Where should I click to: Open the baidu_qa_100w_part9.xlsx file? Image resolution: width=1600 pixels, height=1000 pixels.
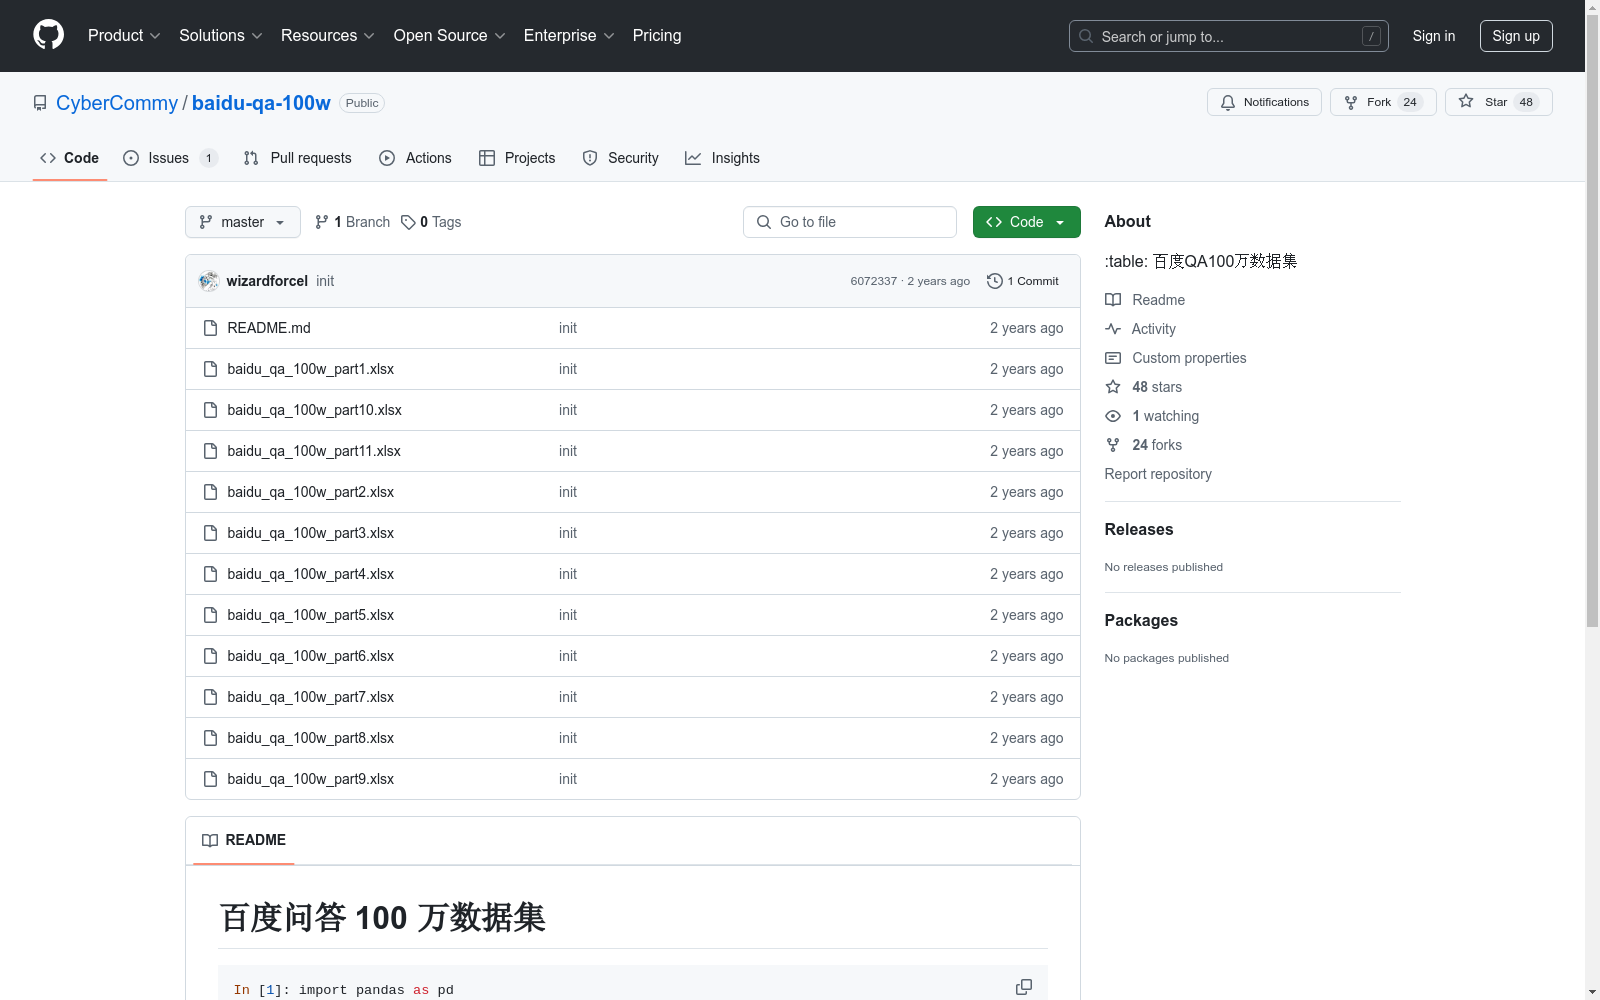(x=310, y=779)
